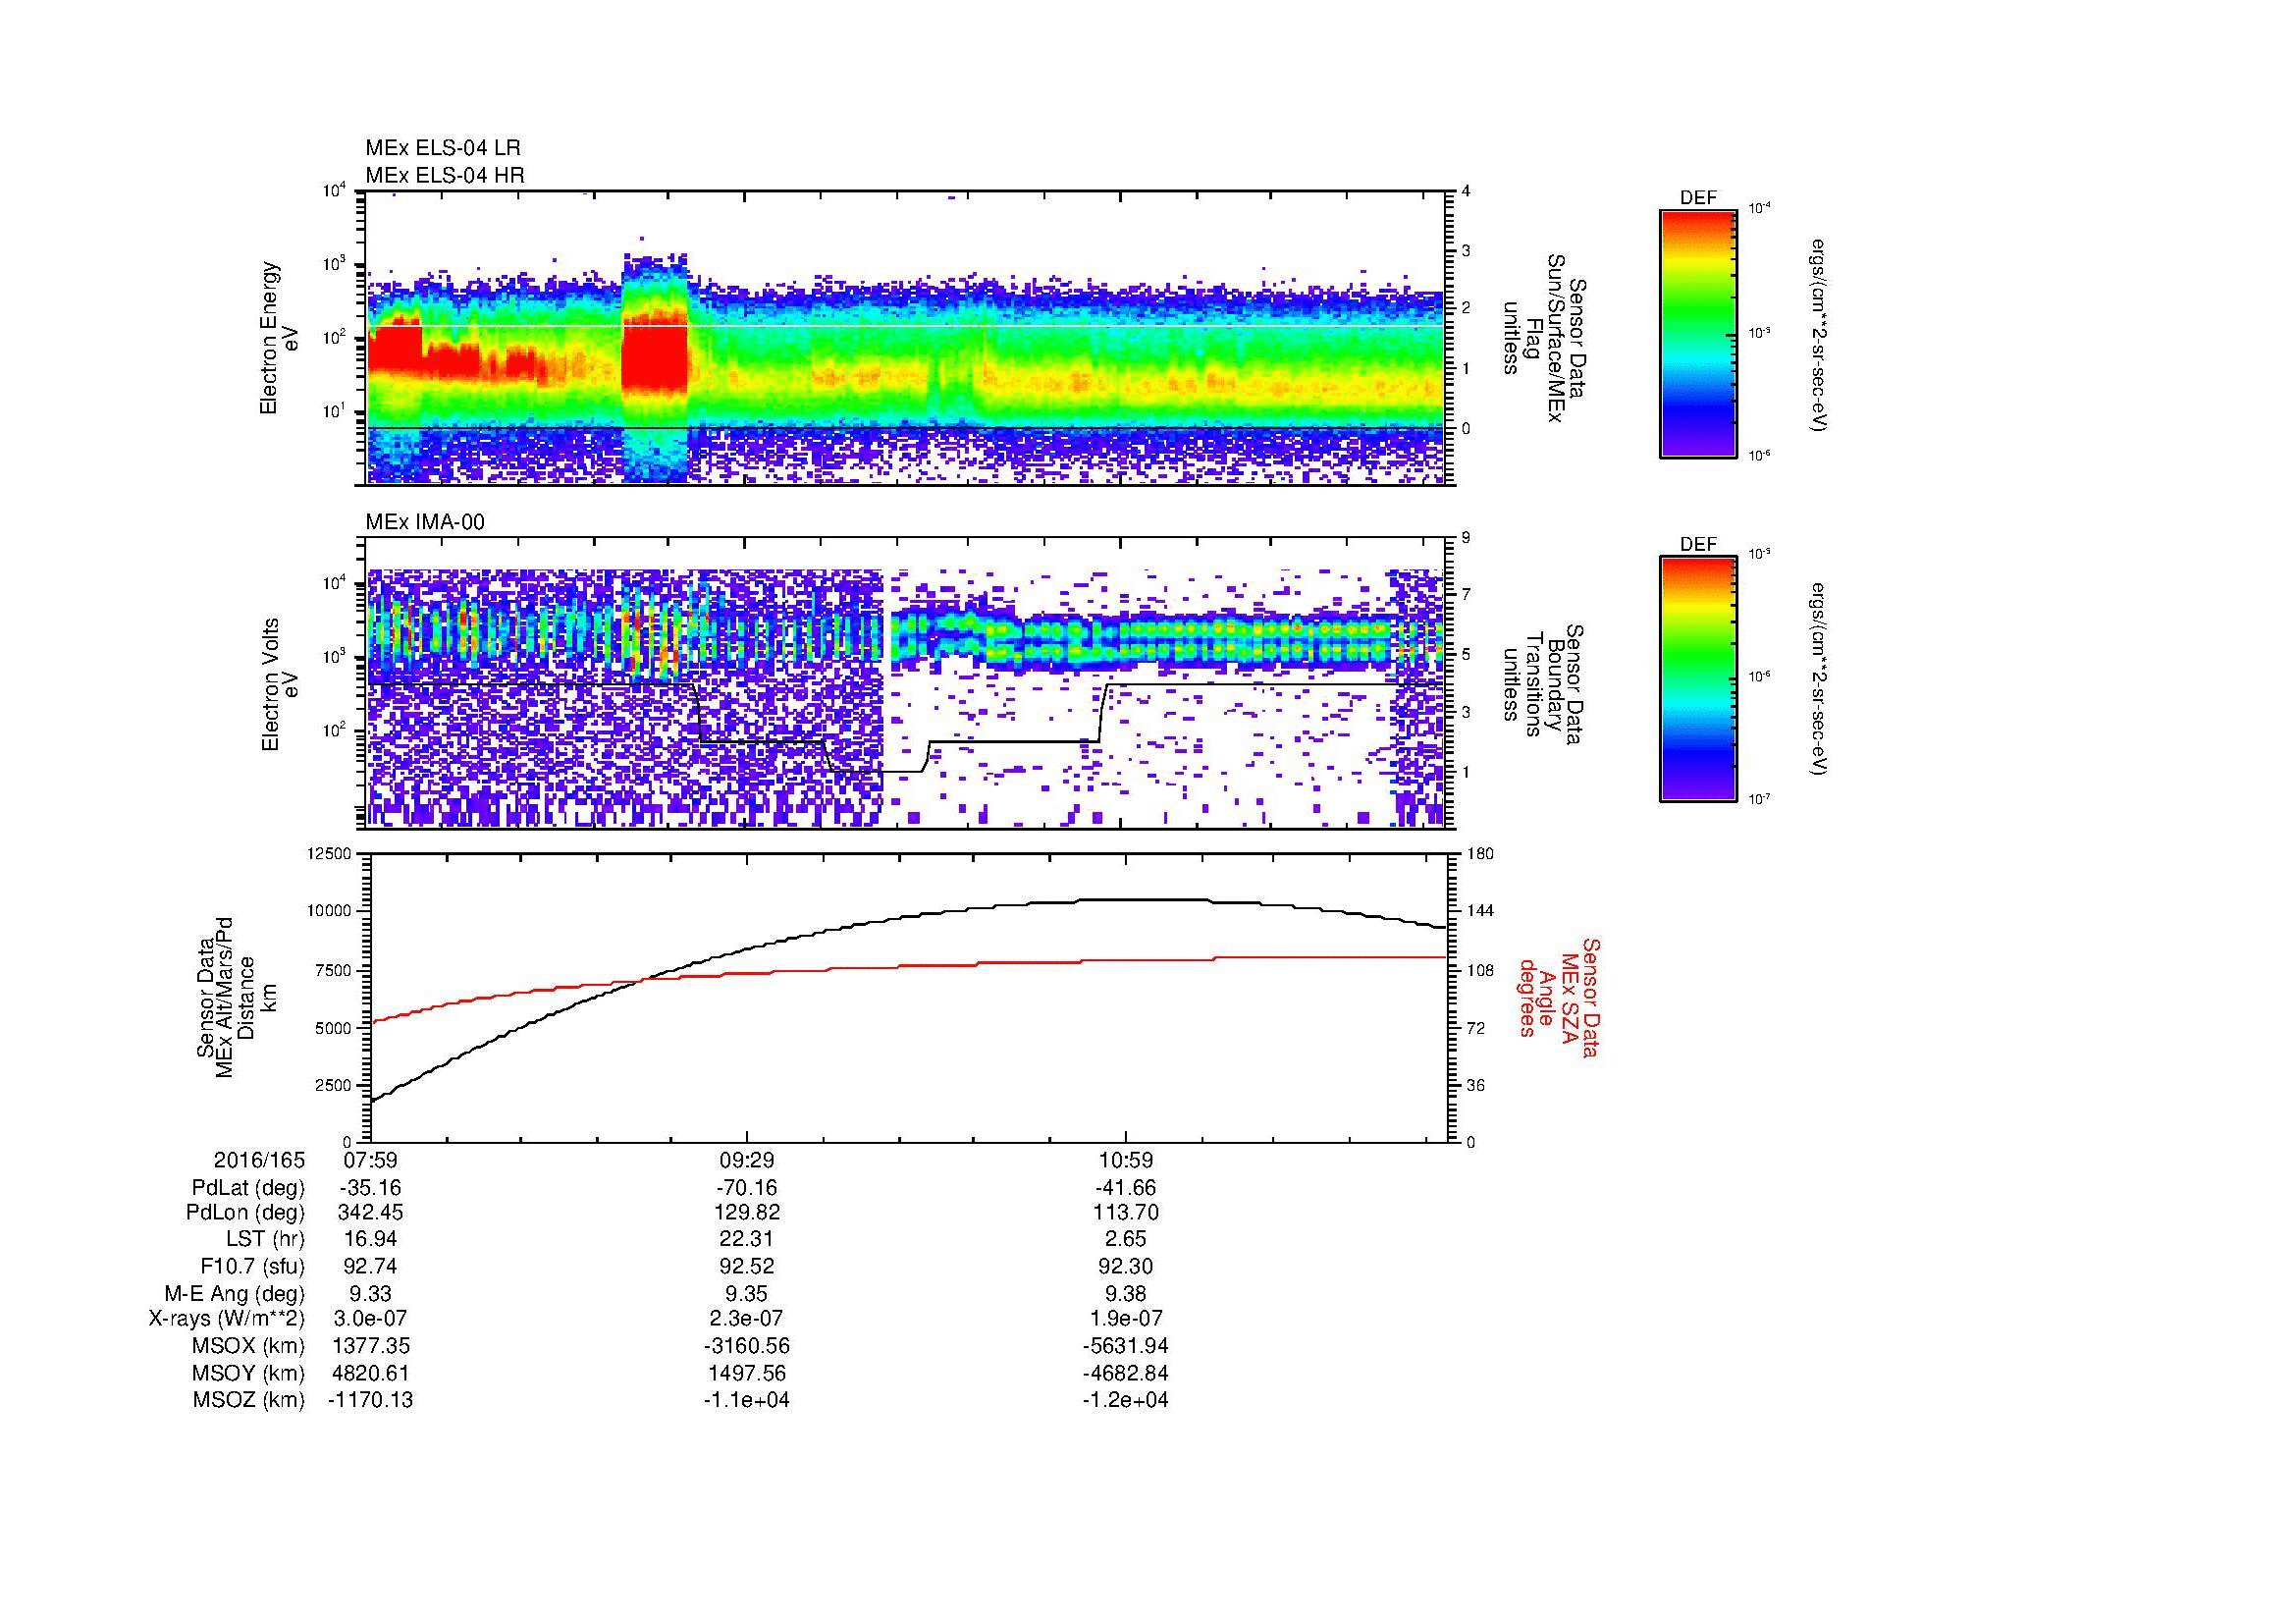2296x1623 pixels.
Task: Click the X-rays value 3.0e-07
Action: click(x=370, y=1319)
